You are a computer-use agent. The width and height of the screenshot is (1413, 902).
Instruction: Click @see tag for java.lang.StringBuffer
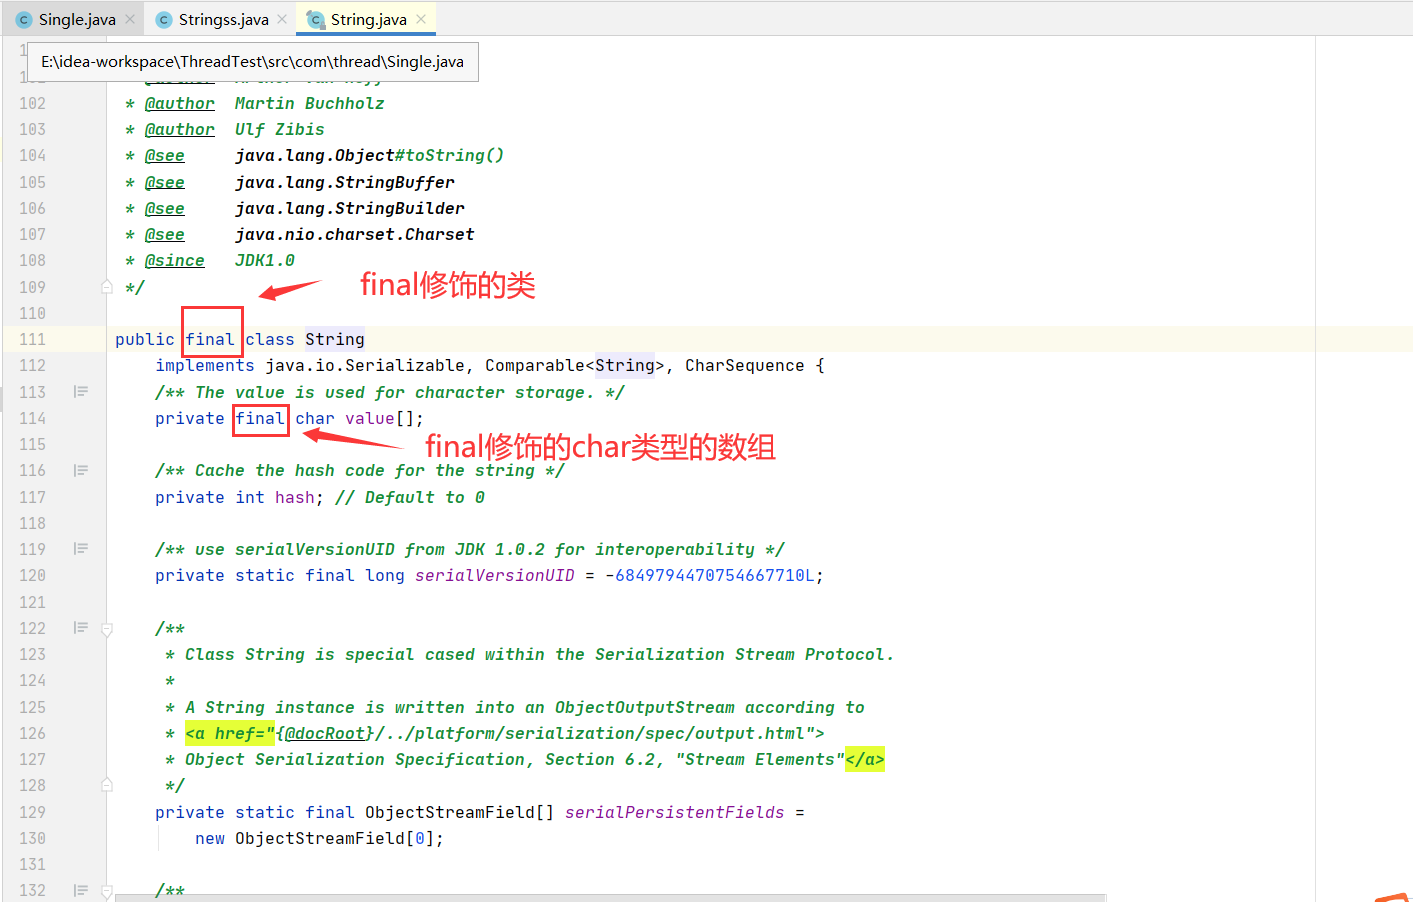(165, 182)
